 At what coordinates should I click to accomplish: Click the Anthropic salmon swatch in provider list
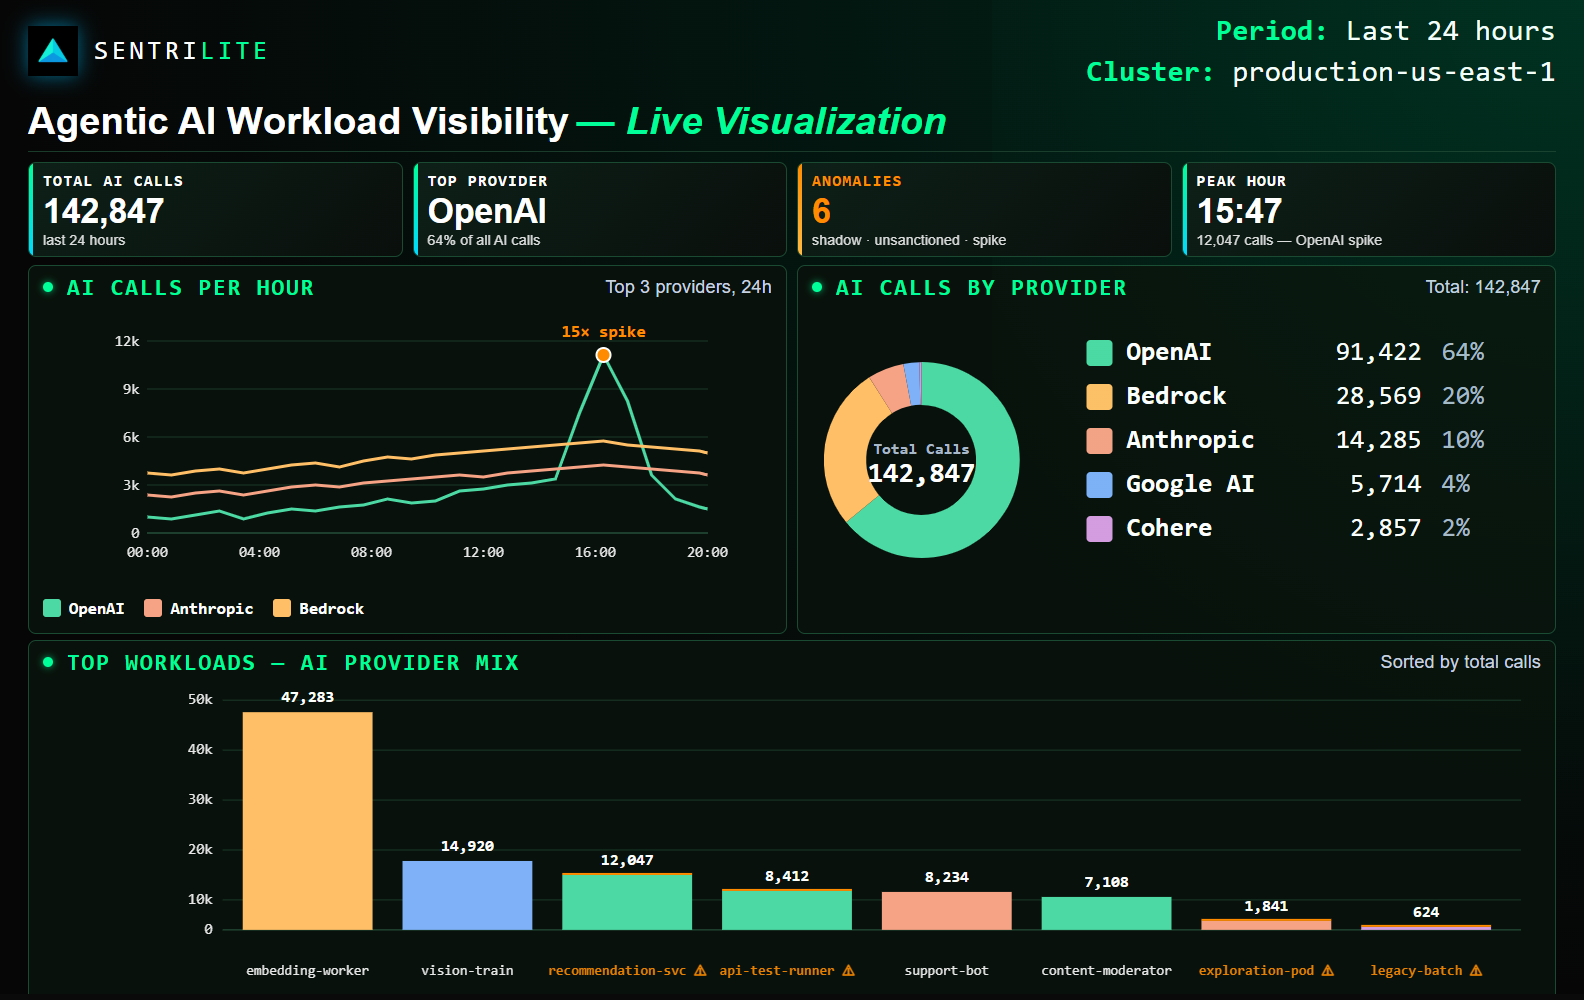tap(1099, 441)
